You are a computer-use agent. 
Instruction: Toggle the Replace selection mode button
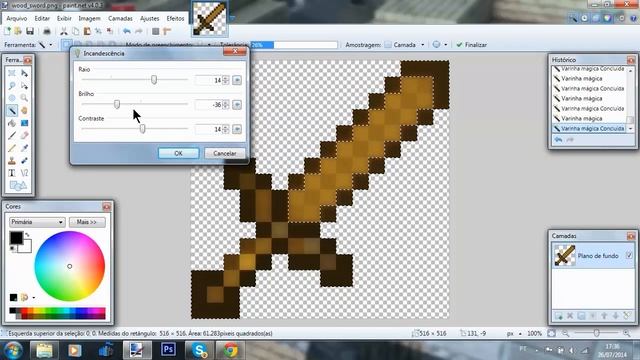click(67, 44)
